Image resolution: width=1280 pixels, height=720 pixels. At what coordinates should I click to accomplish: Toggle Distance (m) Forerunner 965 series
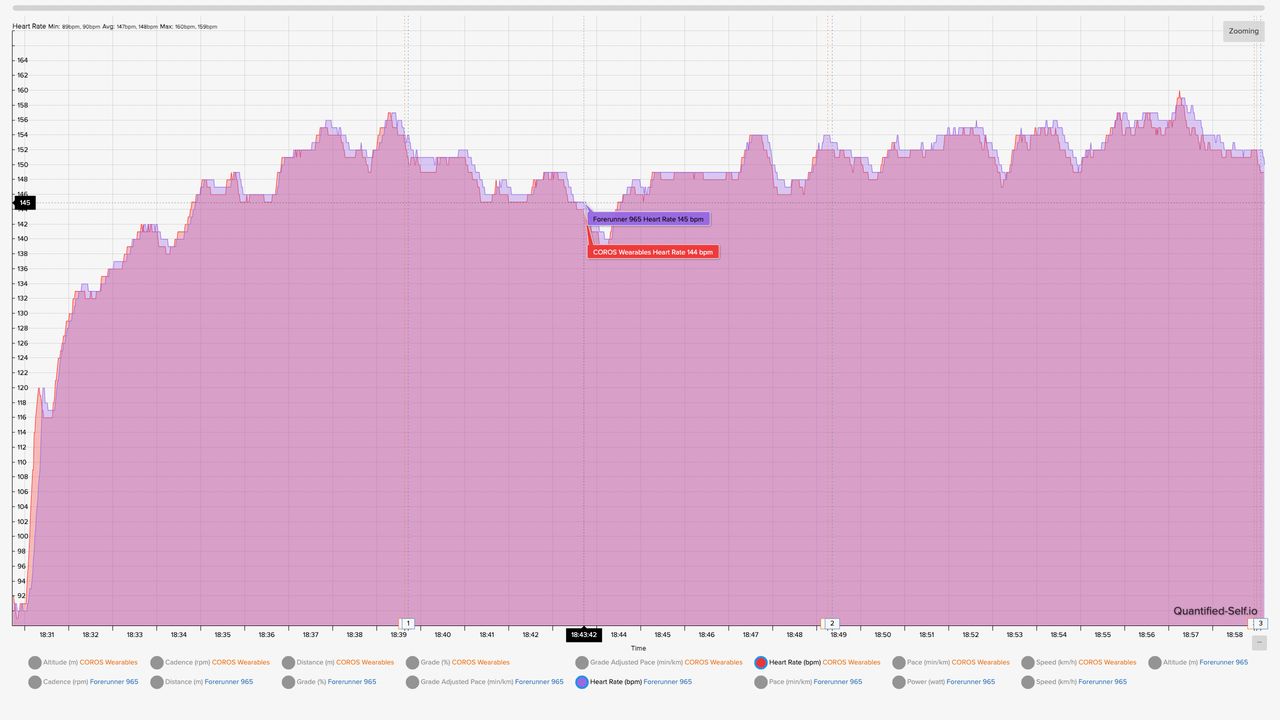click(x=202, y=682)
